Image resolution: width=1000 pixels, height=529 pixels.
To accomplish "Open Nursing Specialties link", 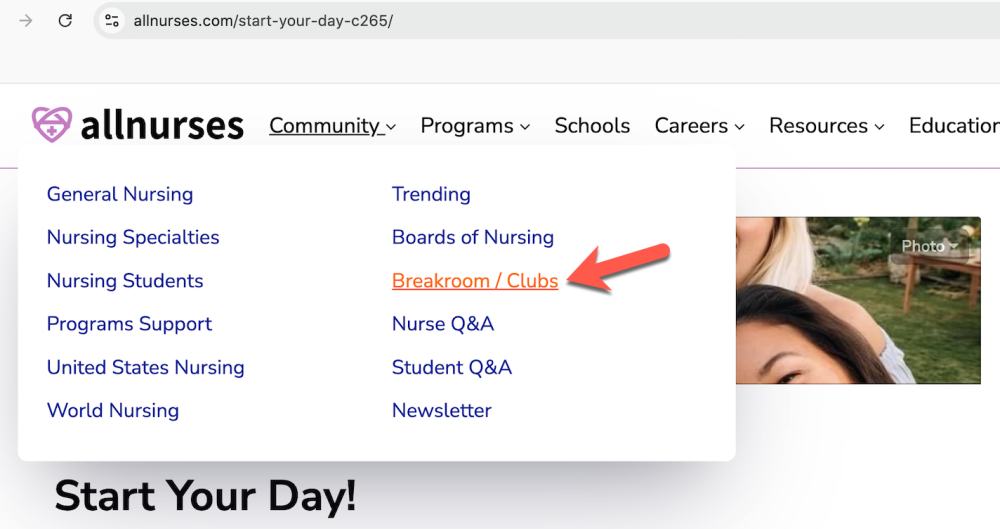I will (x=133, y=237).
